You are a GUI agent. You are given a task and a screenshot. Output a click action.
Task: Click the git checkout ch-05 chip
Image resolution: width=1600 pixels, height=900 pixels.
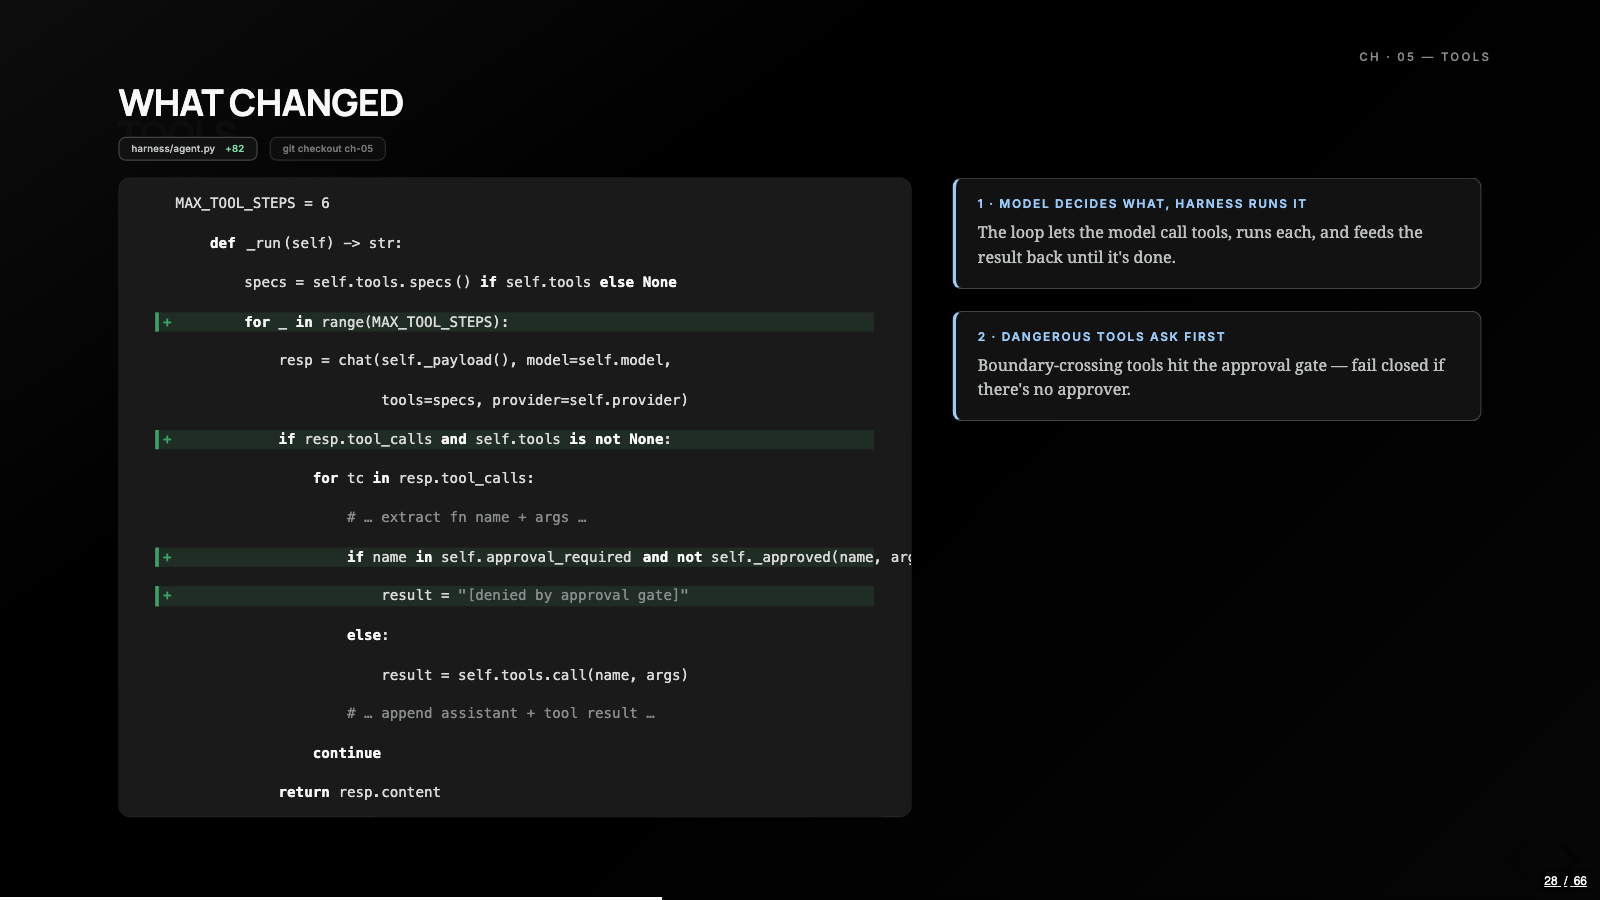(328, 149)
